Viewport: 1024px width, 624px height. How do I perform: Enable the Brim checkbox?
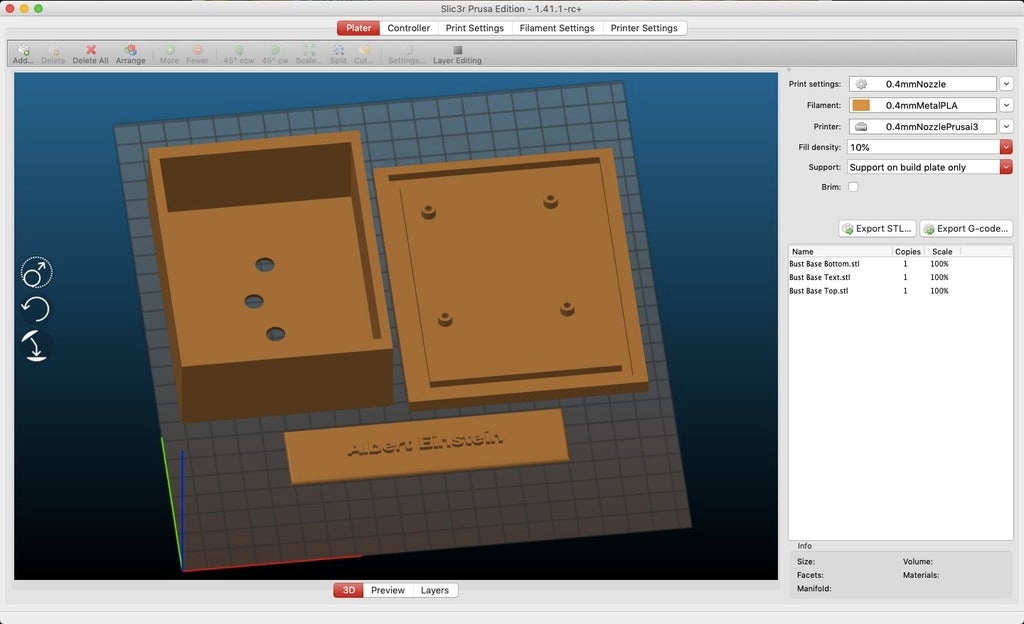[x=853, y=187]
